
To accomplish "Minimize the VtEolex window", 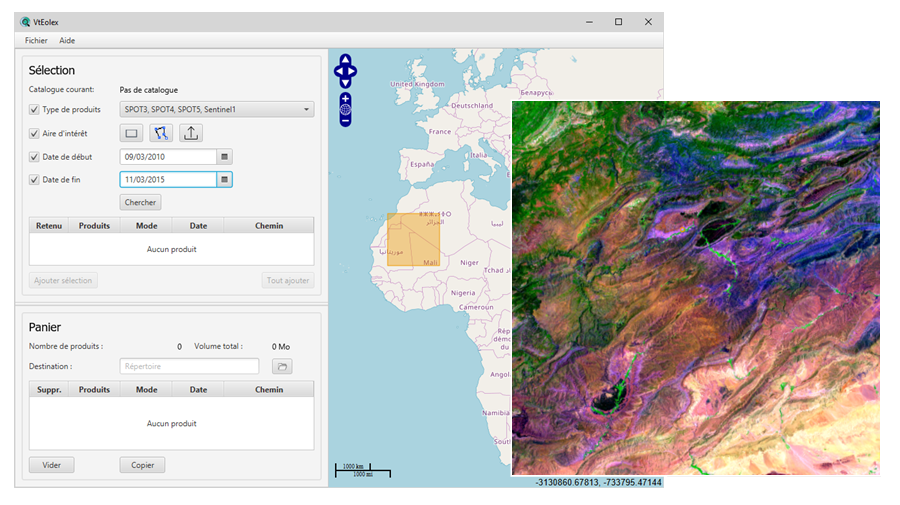I will click(589, 22).
